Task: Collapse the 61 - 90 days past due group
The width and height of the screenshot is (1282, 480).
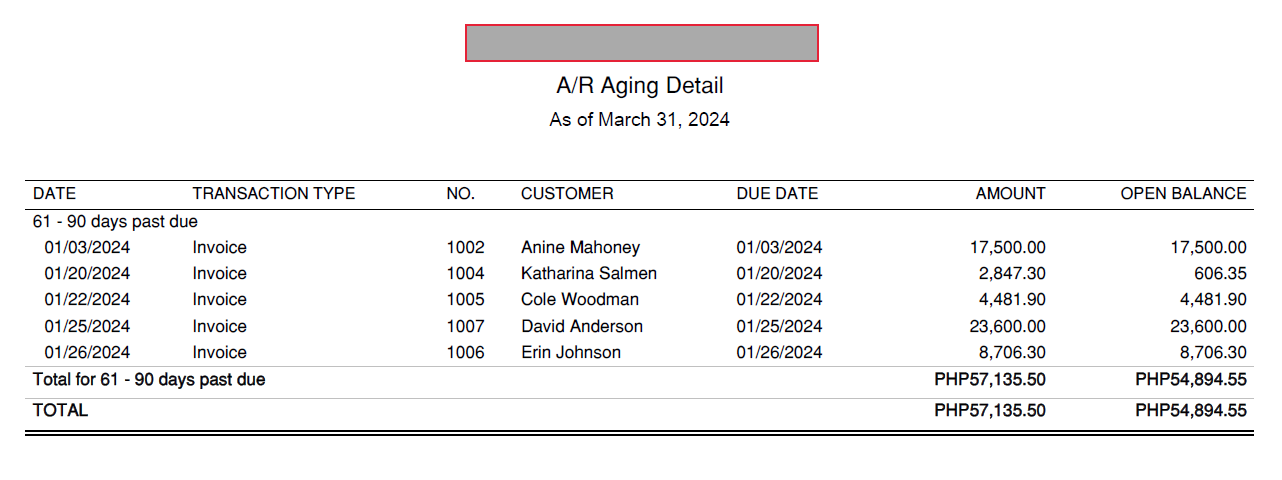Action: click(x=115, y=221)
